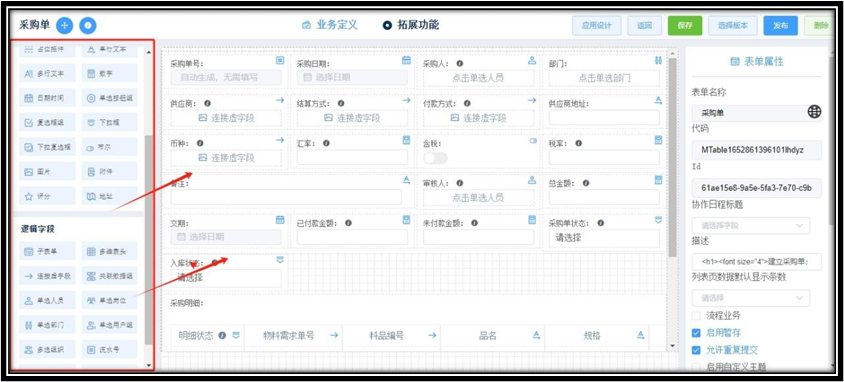Viewport: 844px width, 382px height.
Task: Open the 协作日程标题 dropdown
Action: (x=751, y=225)
